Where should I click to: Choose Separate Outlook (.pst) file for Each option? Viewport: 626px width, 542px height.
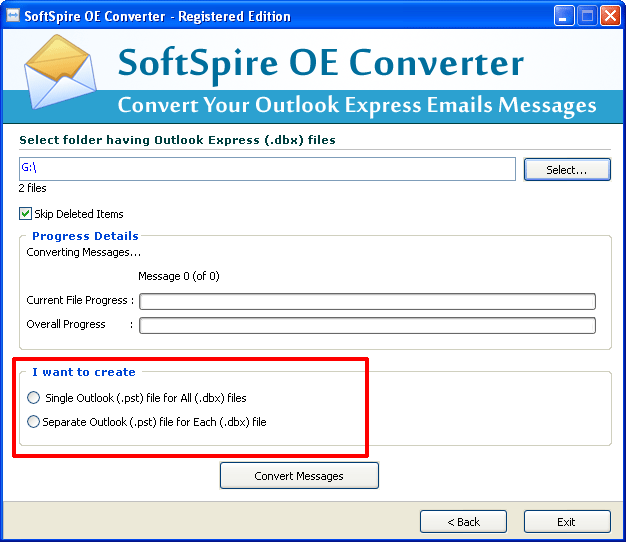coord(34,421)
